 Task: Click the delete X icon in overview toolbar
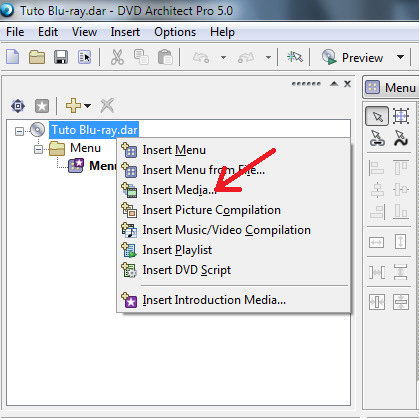(107, 106)
